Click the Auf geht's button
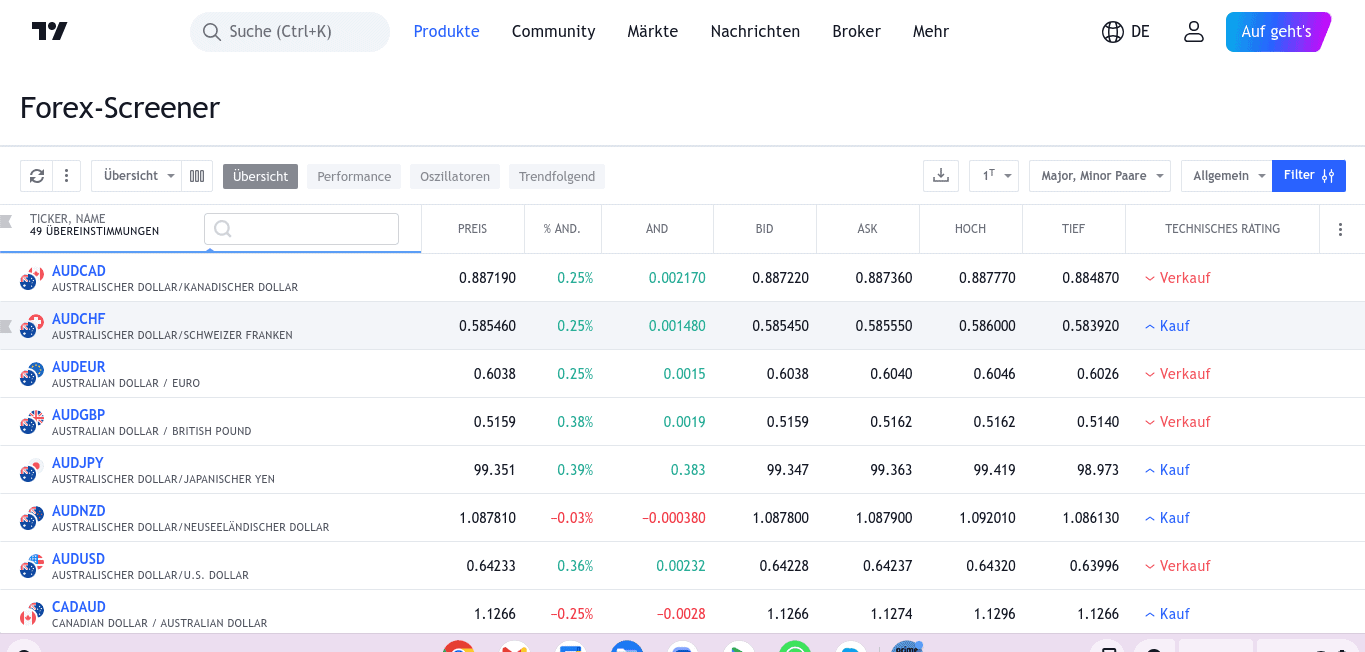The height and width of the screenshot is (652, 1365). [1276, 32]
